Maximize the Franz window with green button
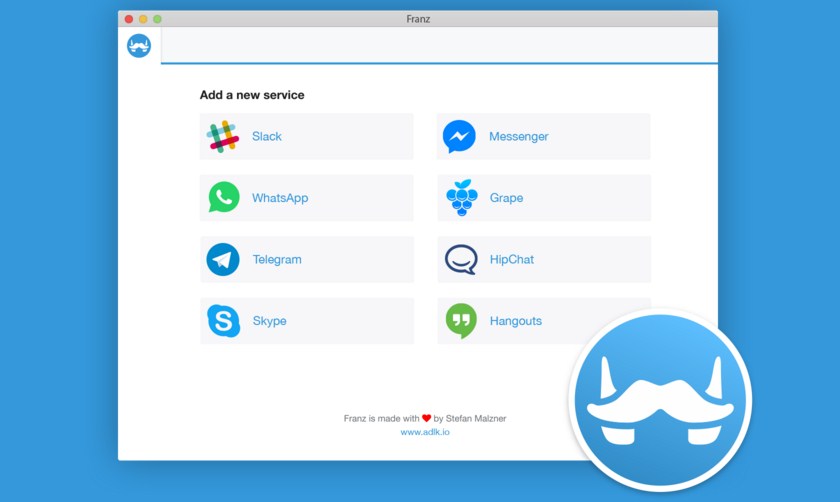The image size is (840, 502). coord(158,19)
